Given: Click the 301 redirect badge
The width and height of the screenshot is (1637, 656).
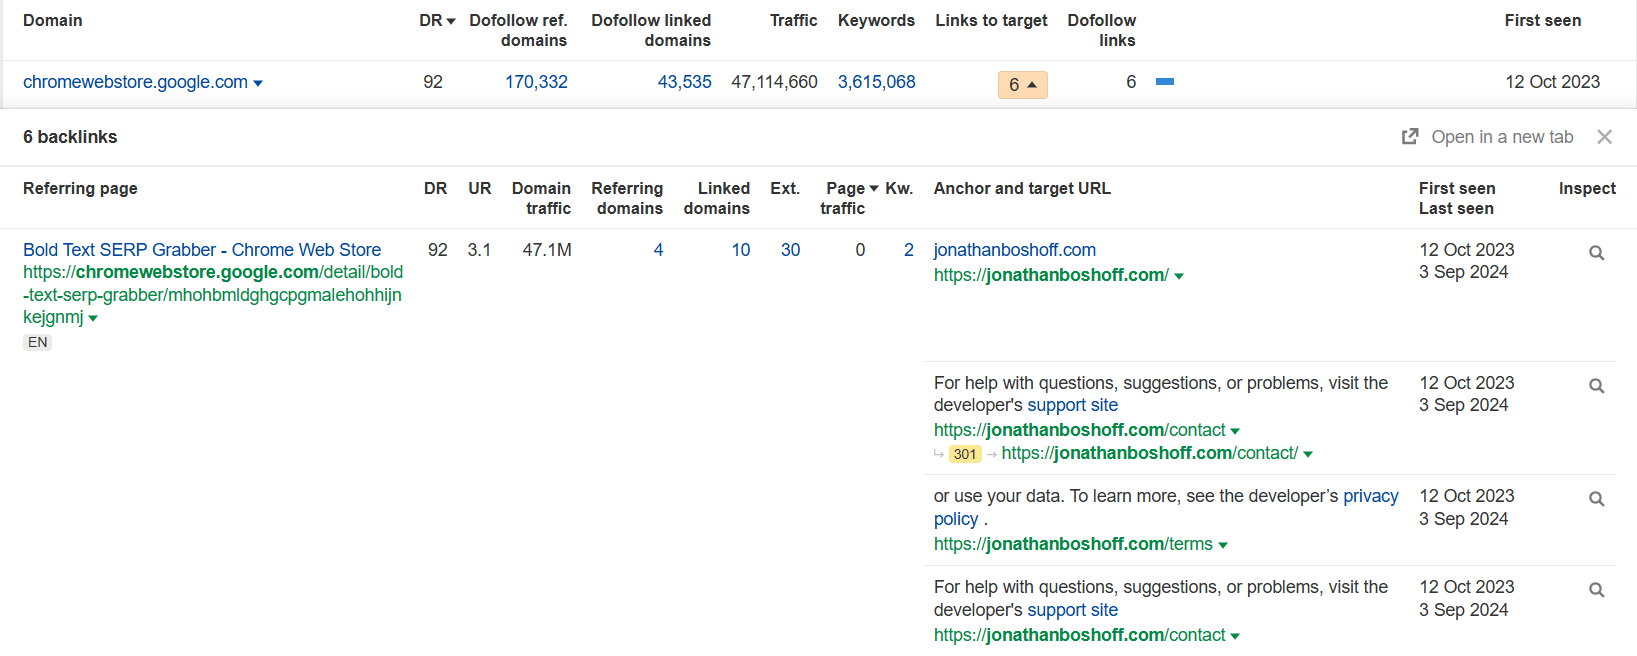Looking at the screenshot, I should point(964,454).
